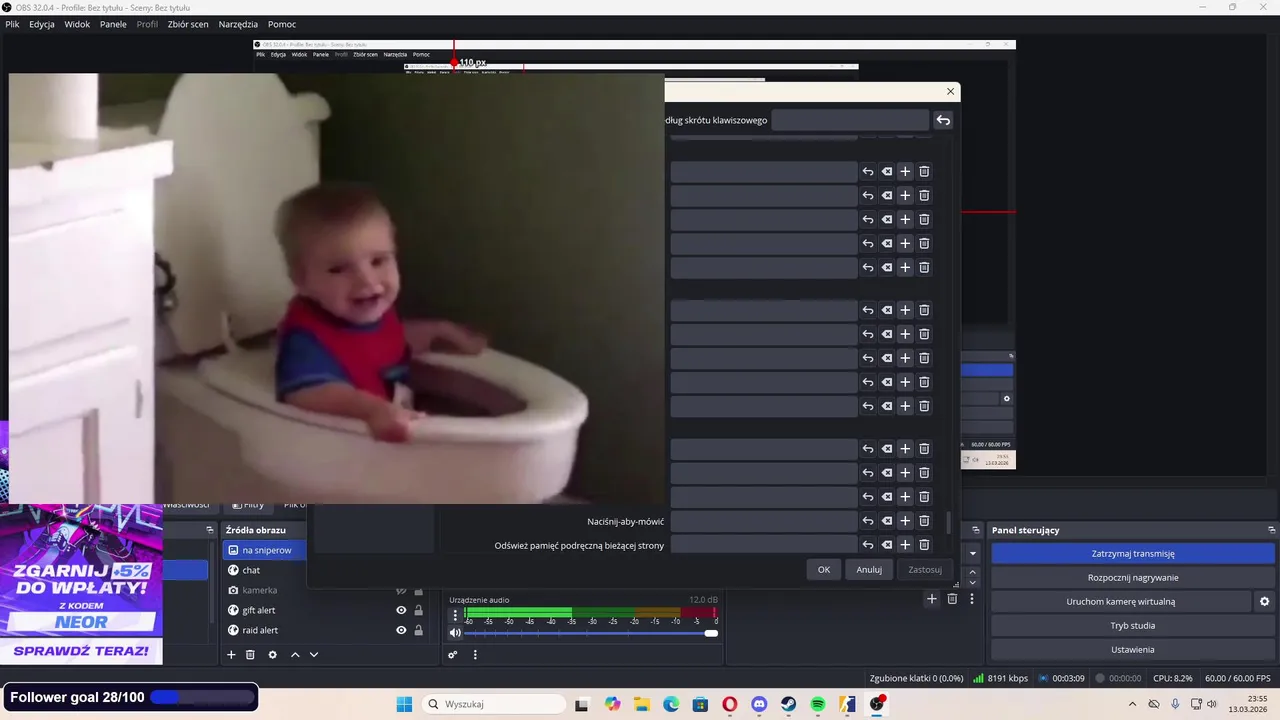Image resolution: width=1280 pixels, height=720 pixels.
Task: Clear the Odśwież pamięć podręczną hotkey binding
Action: click(x=887, y=545)
